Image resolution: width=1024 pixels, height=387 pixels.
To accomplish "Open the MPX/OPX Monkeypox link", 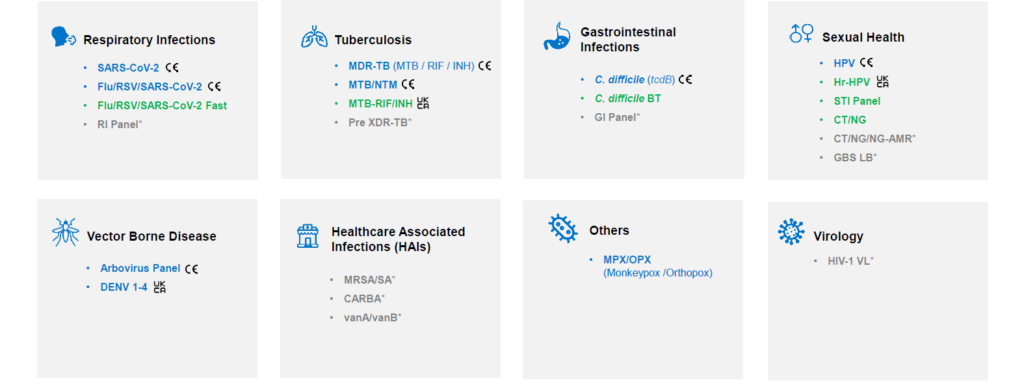I will tap(658, 266).
